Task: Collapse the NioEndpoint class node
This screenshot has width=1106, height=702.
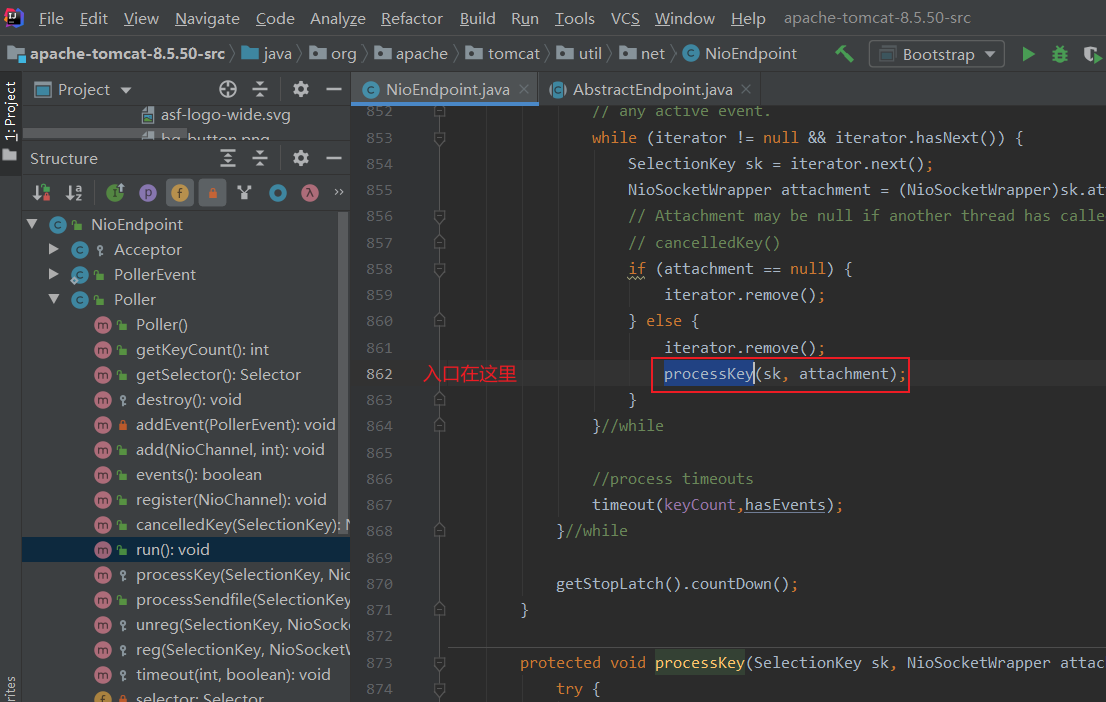Action: click(32, 224)
